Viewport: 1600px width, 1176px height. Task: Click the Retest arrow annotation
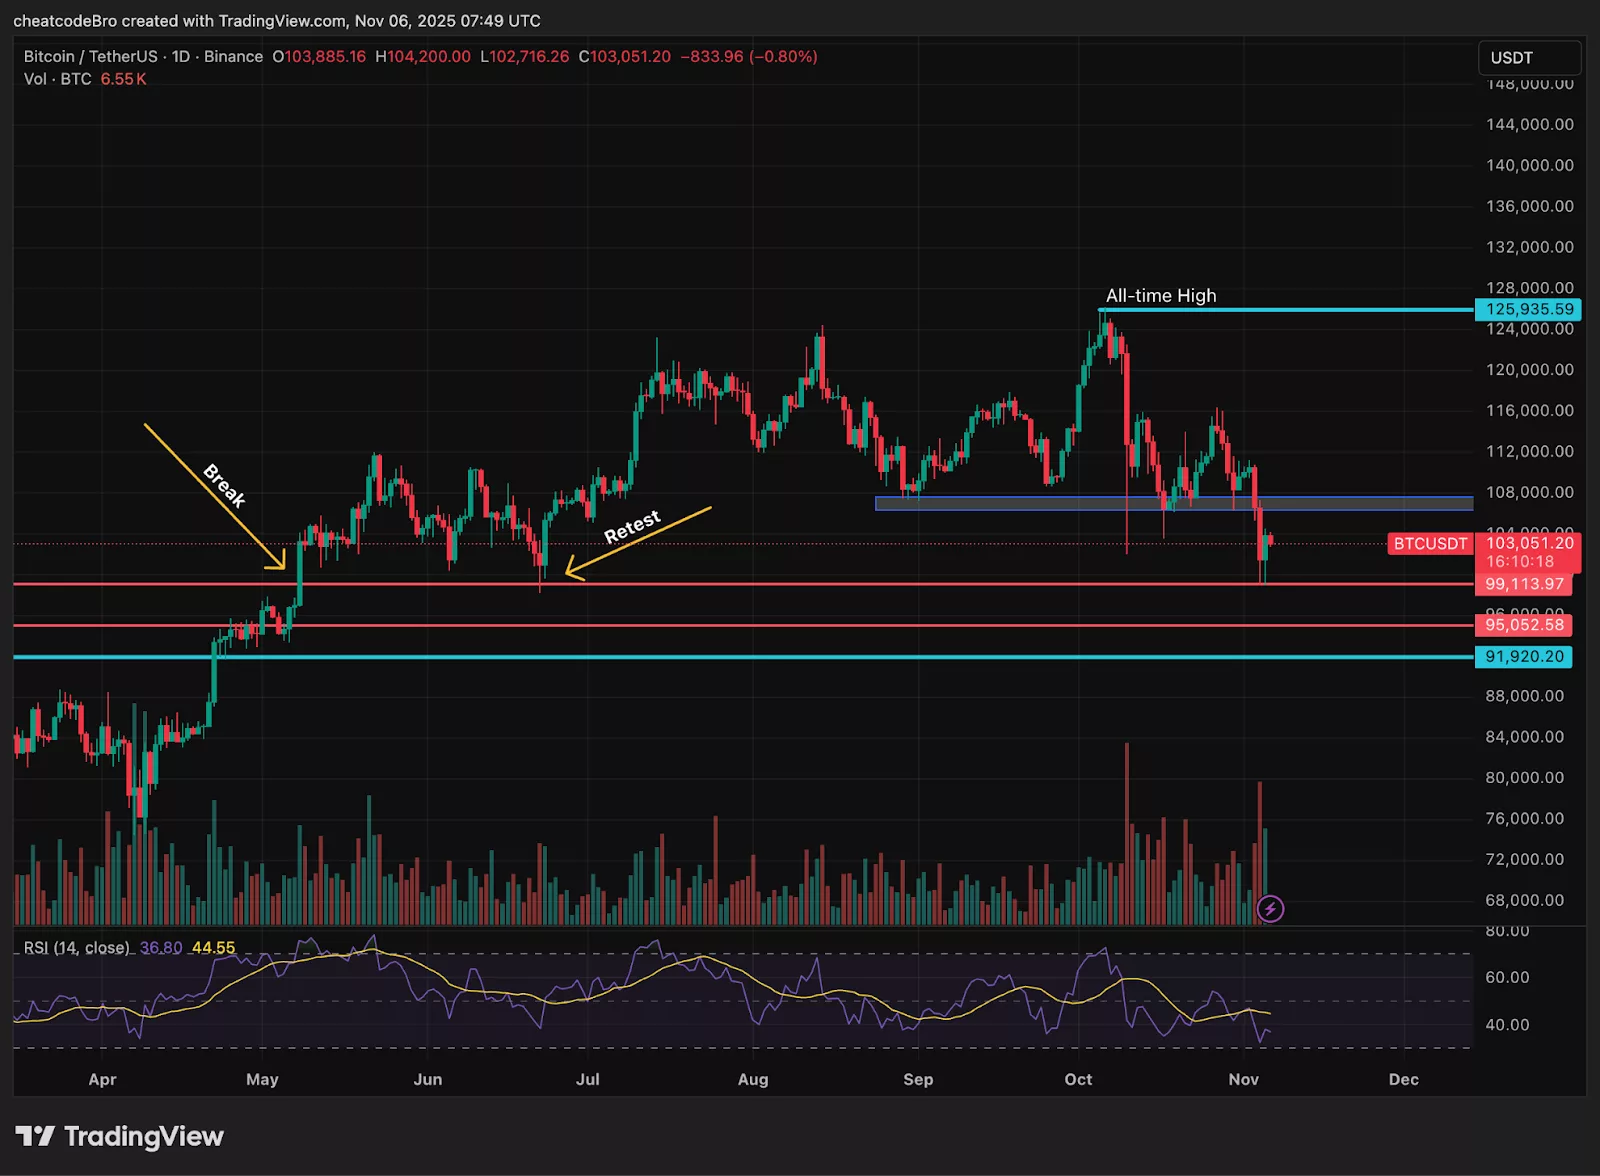[x=634, y=527]
